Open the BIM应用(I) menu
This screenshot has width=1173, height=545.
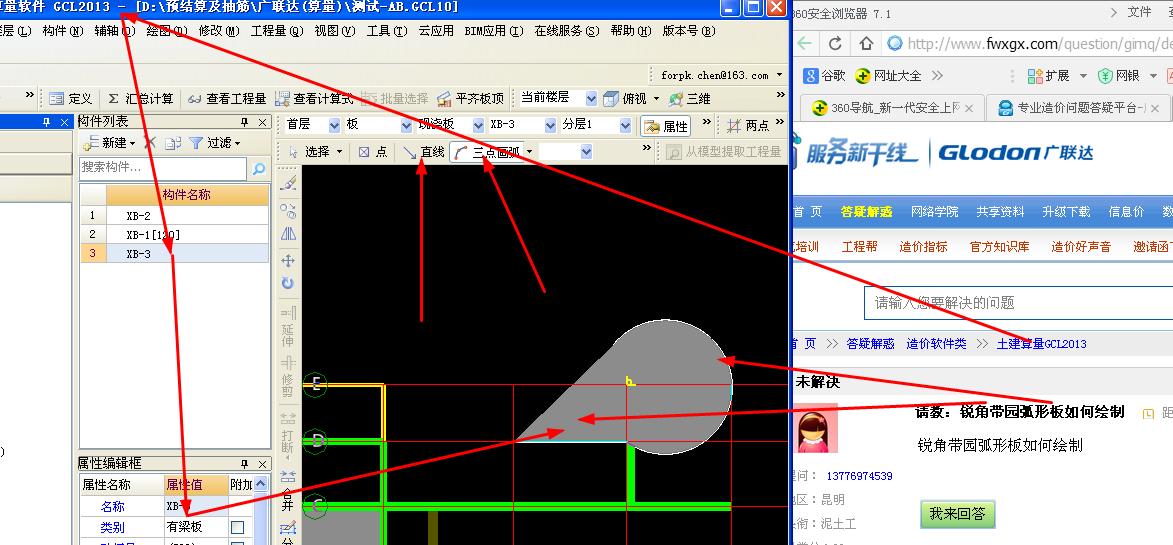494,31
